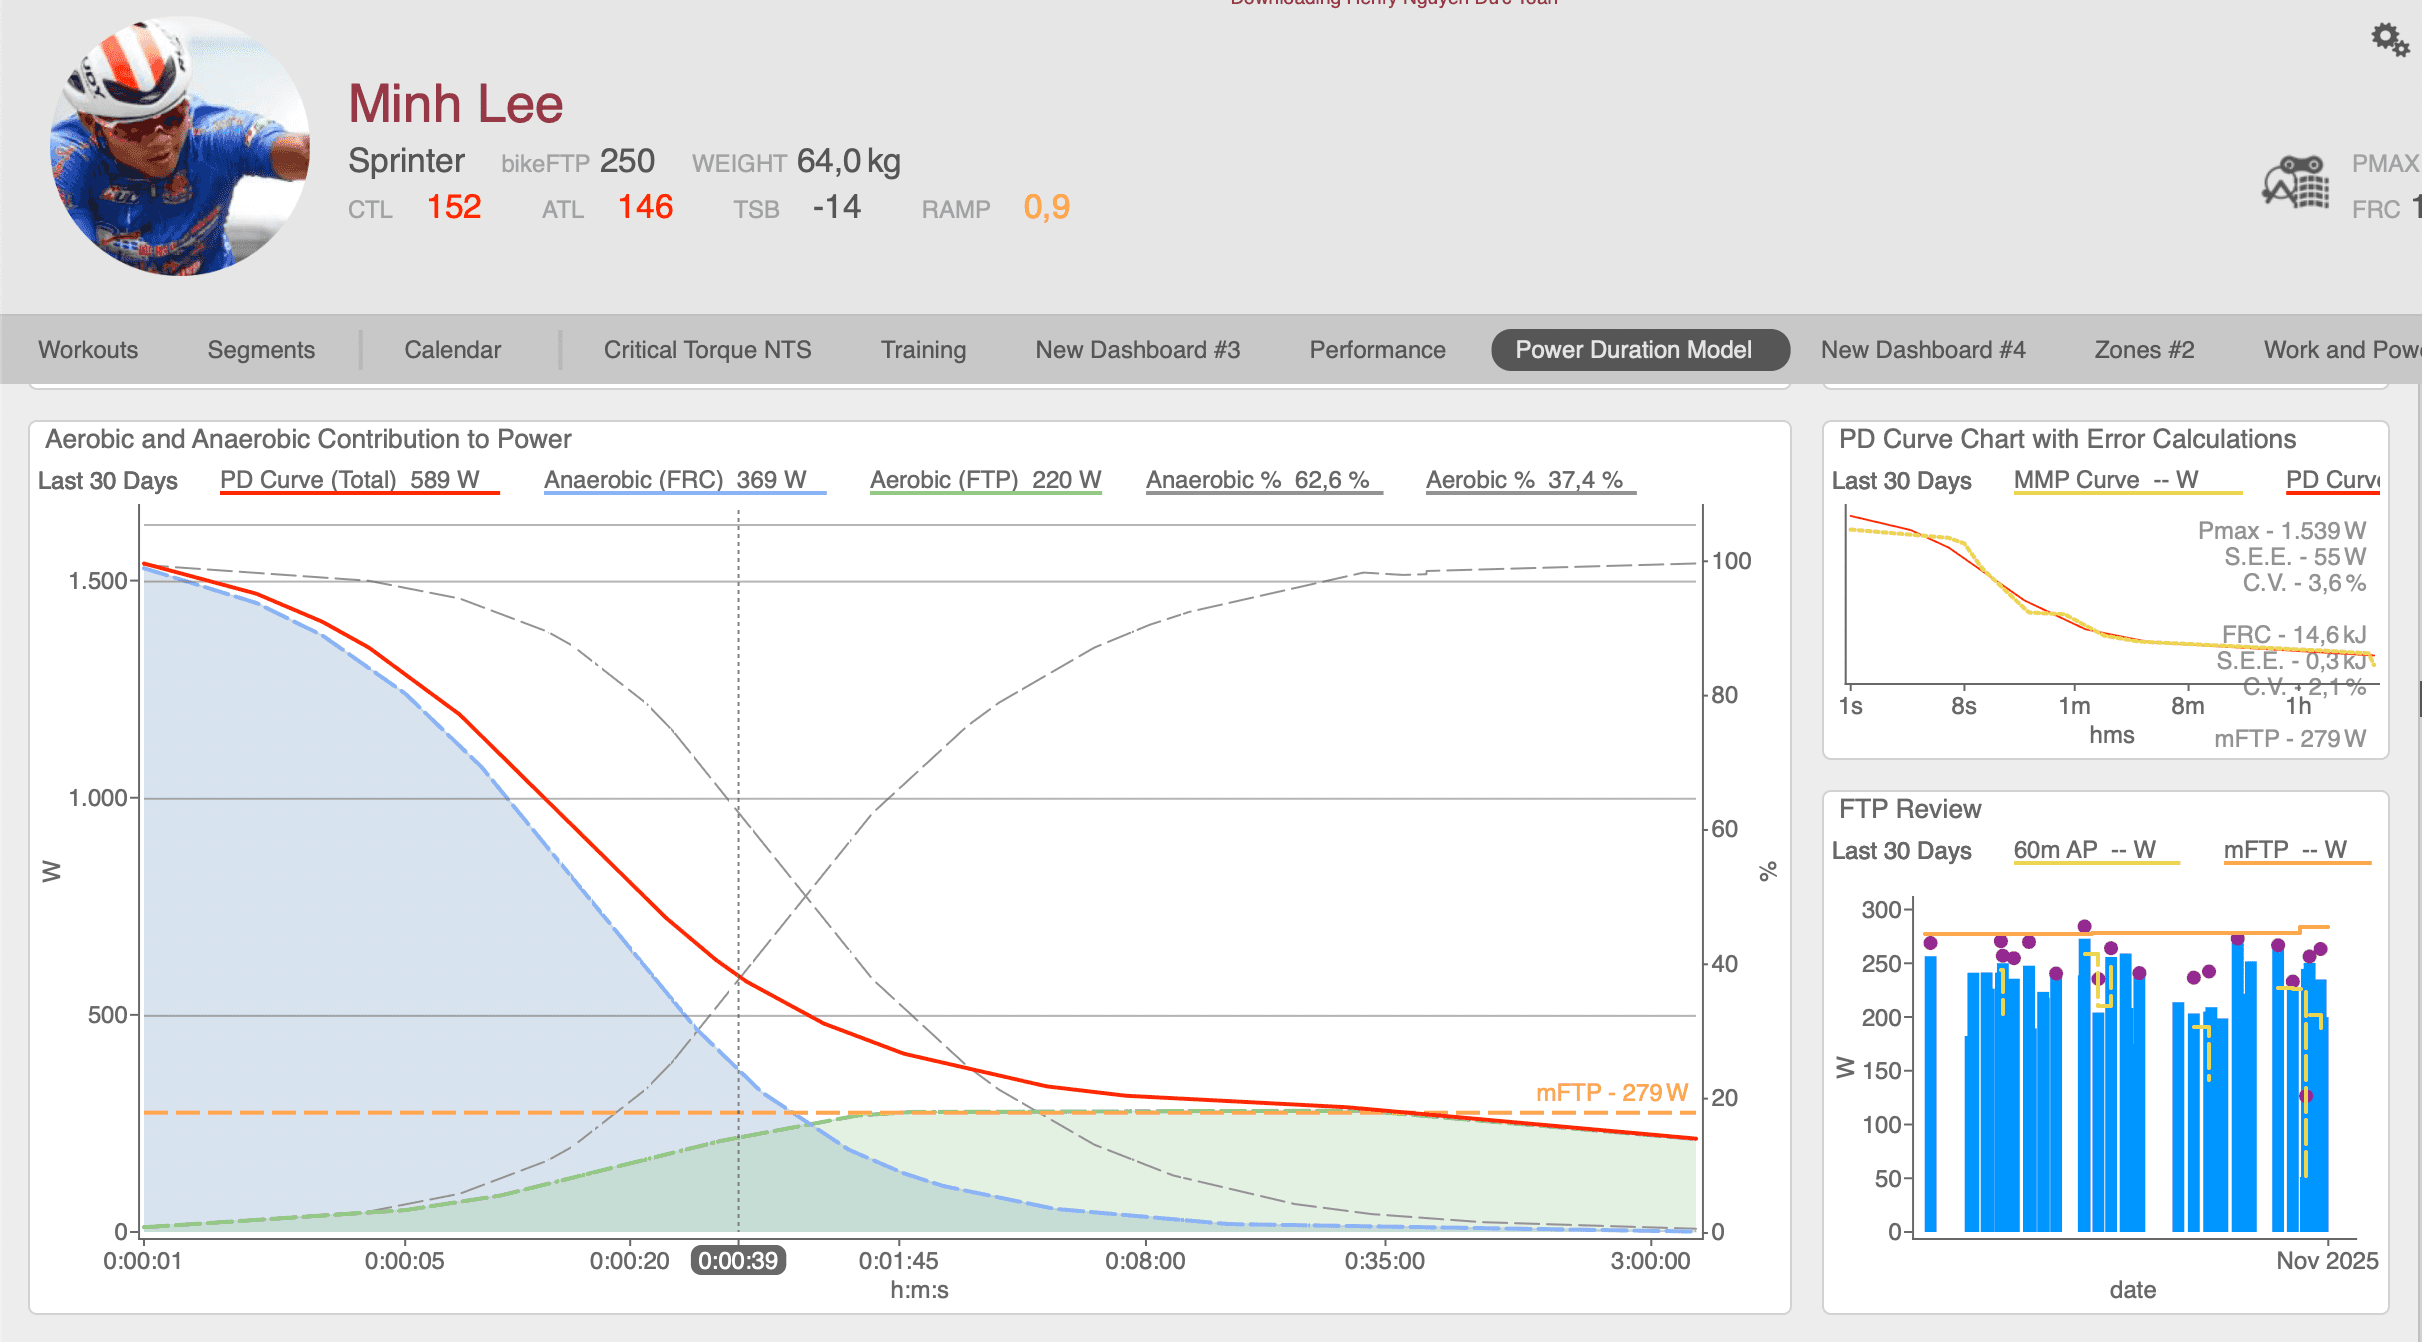
Task: Click the 0:00:39 time marker on axis
Action: click(738, 1261)
